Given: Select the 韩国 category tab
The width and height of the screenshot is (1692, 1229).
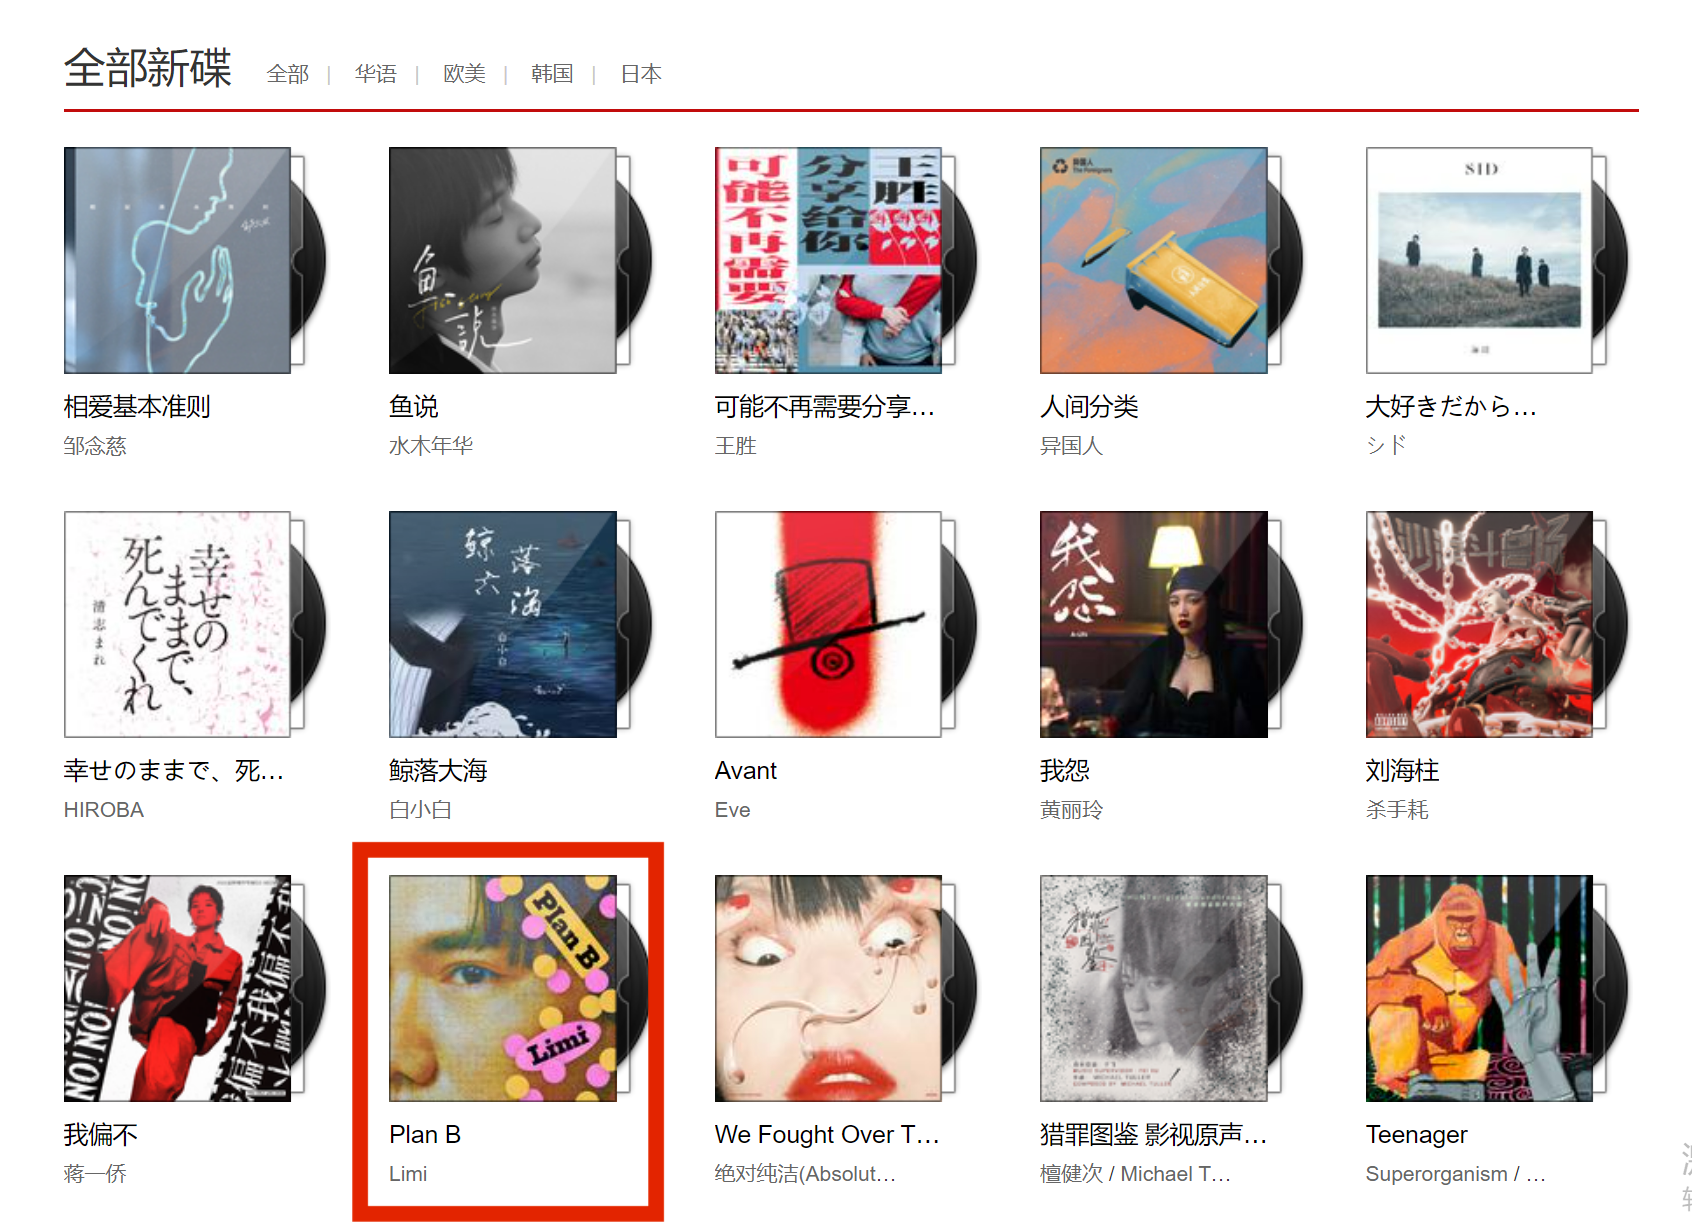Looking at the screenshot, I should click(552, 74).
